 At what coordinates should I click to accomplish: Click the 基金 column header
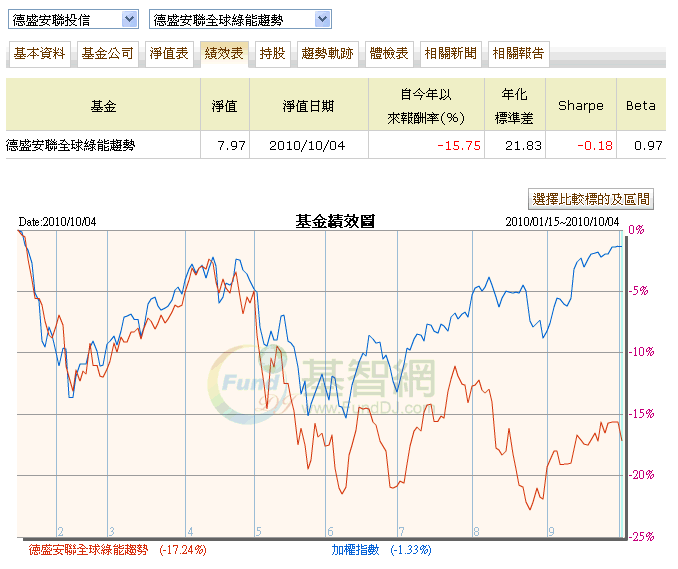(x=103, y=106)
